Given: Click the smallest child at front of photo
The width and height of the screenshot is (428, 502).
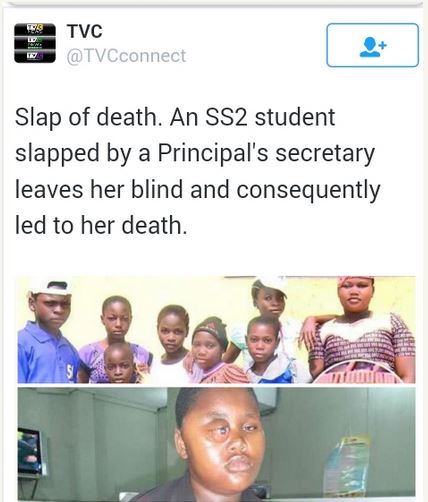Looking at the screenshot, I should pos(119,364).
